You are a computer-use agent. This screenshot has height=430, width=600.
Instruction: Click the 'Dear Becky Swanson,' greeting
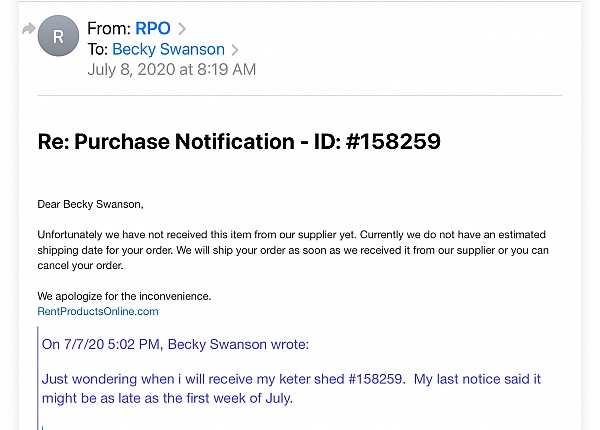(x=90, y=204)
